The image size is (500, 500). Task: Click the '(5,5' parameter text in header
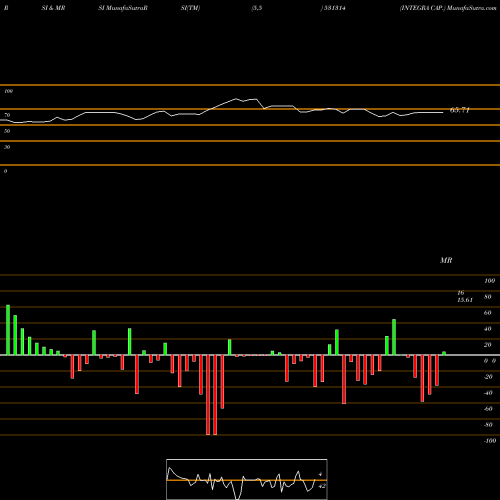(257, 8)
